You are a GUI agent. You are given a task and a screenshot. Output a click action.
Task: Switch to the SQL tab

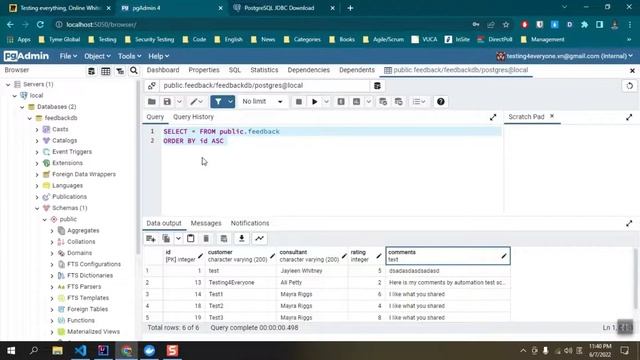pos(235,70)
